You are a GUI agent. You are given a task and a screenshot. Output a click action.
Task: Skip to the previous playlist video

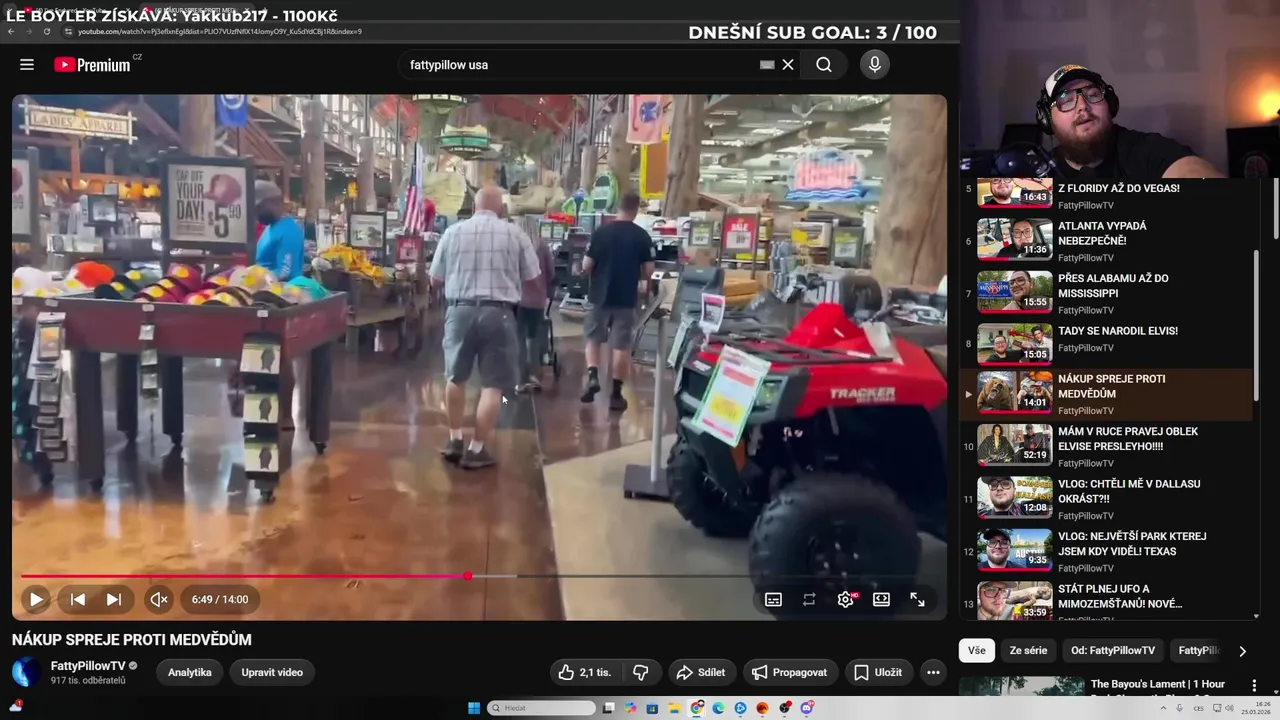(78, 599)
